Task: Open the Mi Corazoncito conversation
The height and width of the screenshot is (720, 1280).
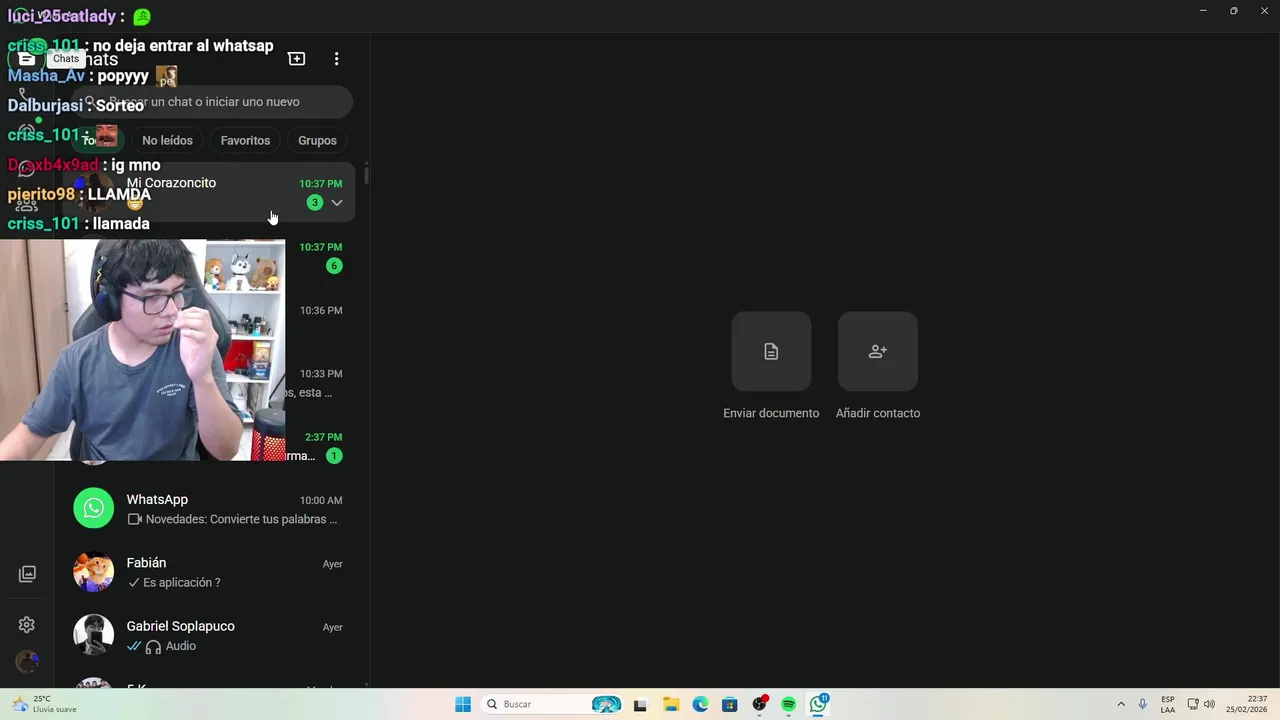Action: tap(208, 193)
